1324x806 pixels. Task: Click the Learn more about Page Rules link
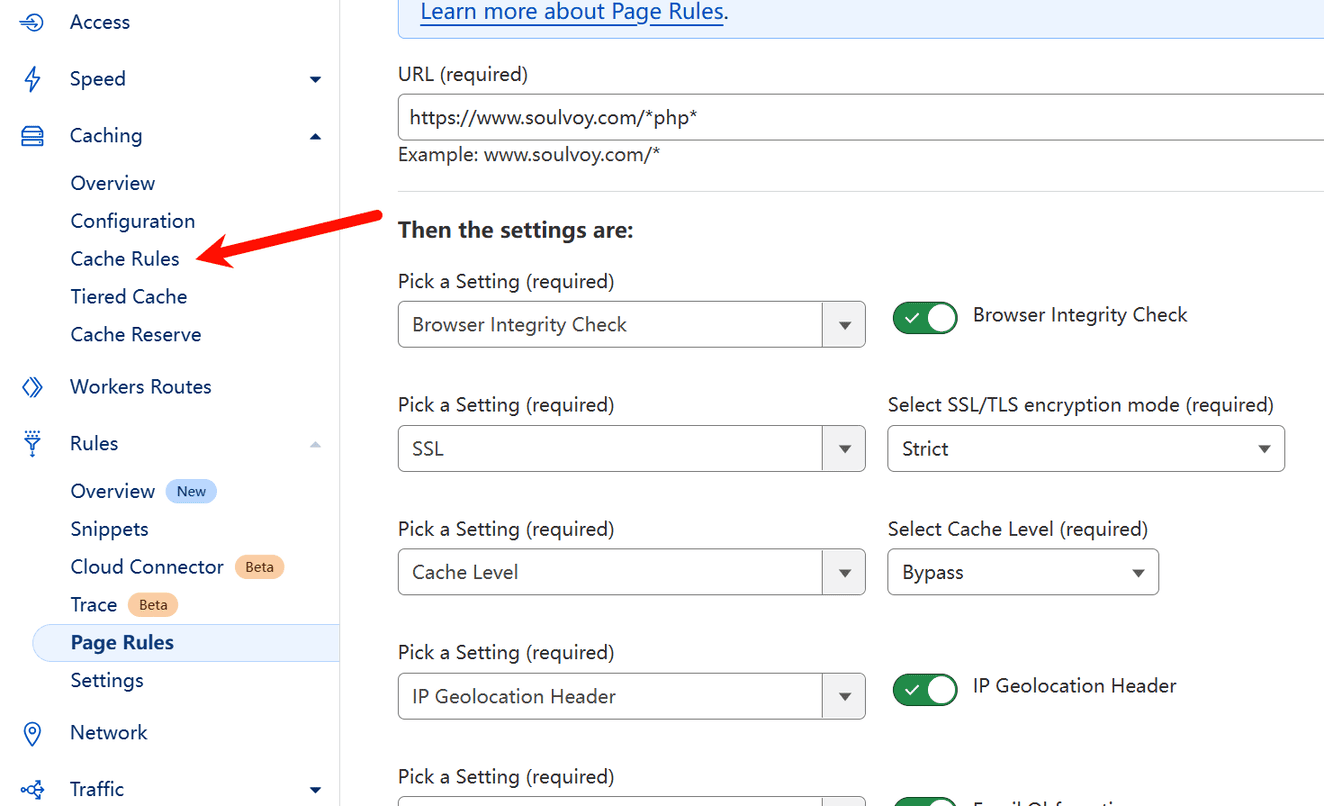coord(571,12)
